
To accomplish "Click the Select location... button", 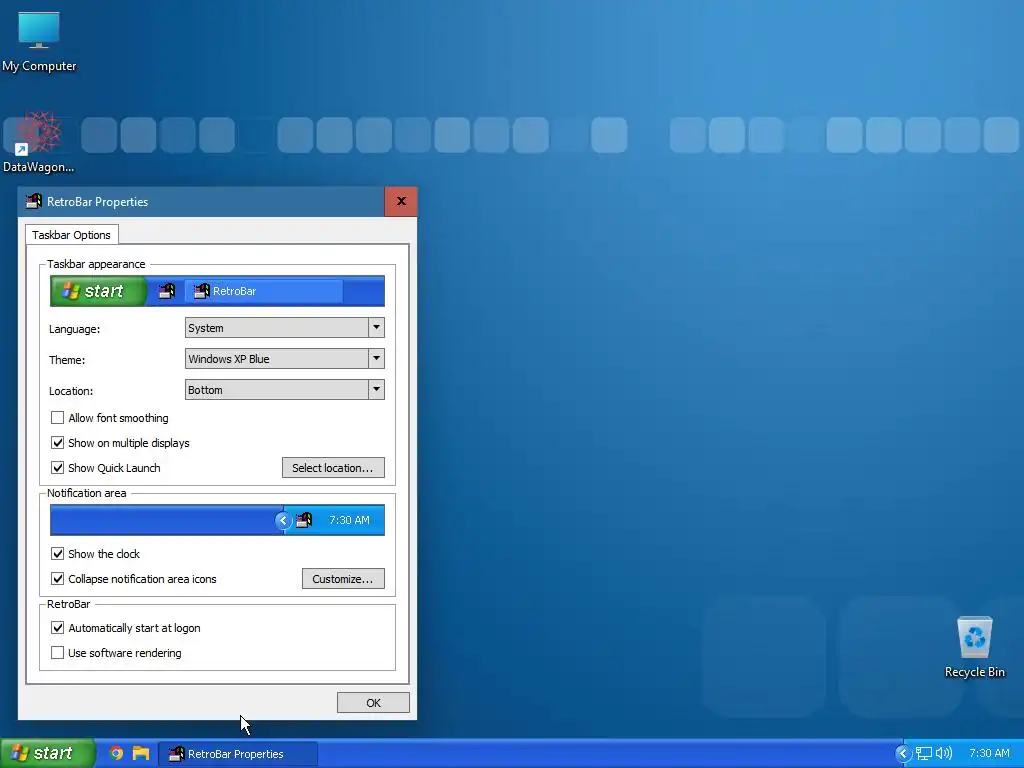I will pos(333,468).
